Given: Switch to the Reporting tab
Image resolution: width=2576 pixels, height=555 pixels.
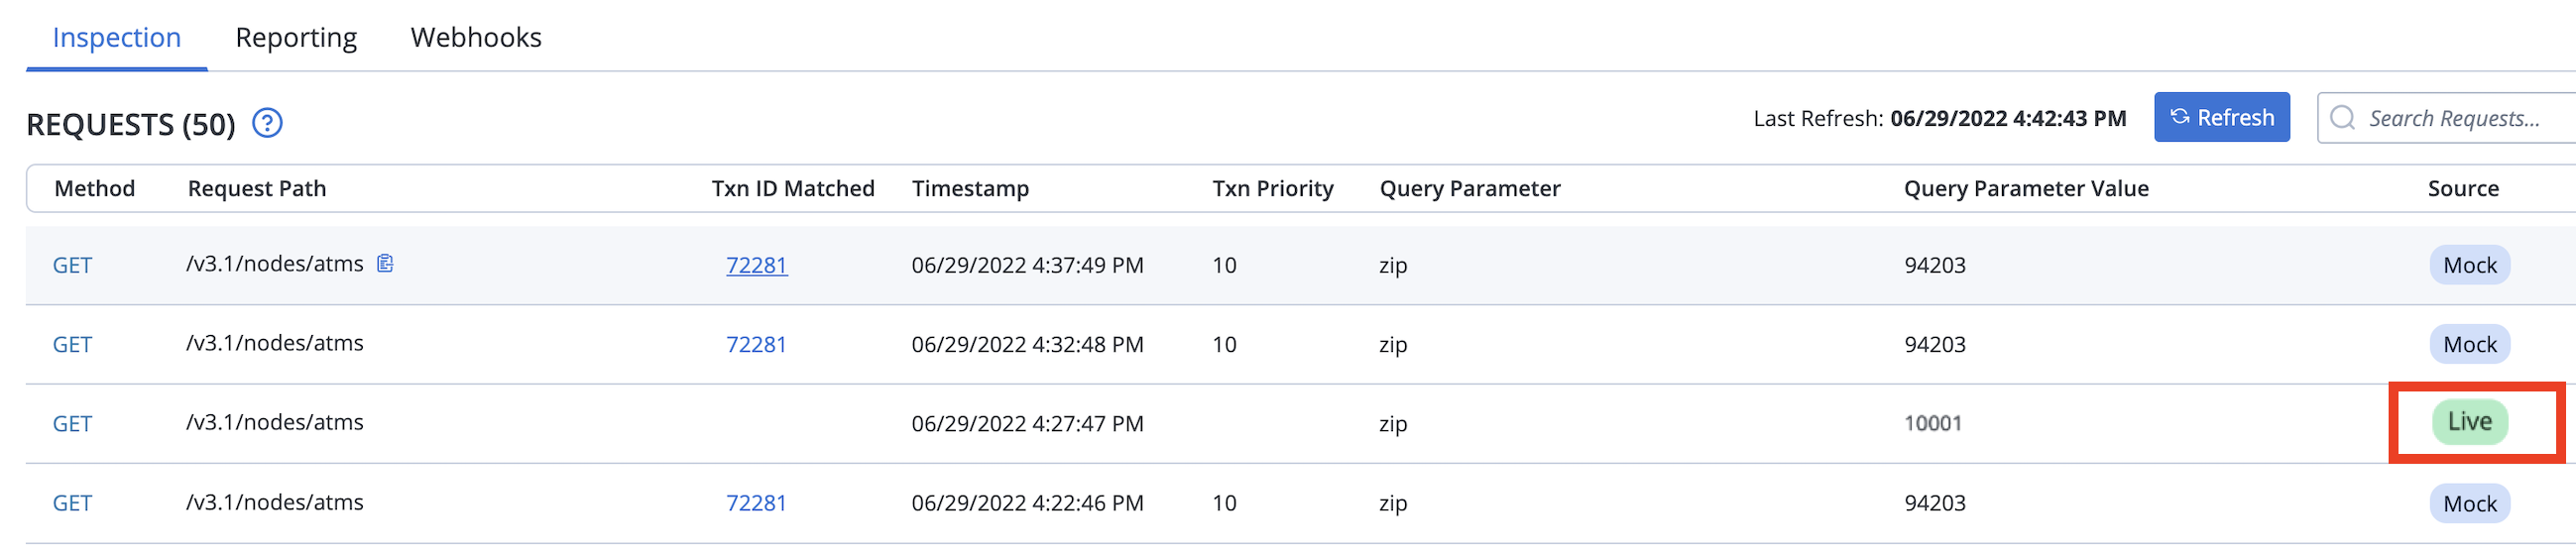Looking at the screenshot, I should click(296, 37).
